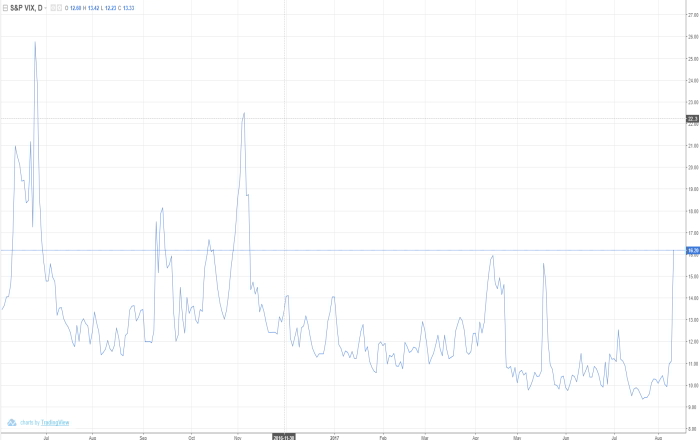Click the 17.00 price scale label
Screen dimensions: 700x440
693,233
